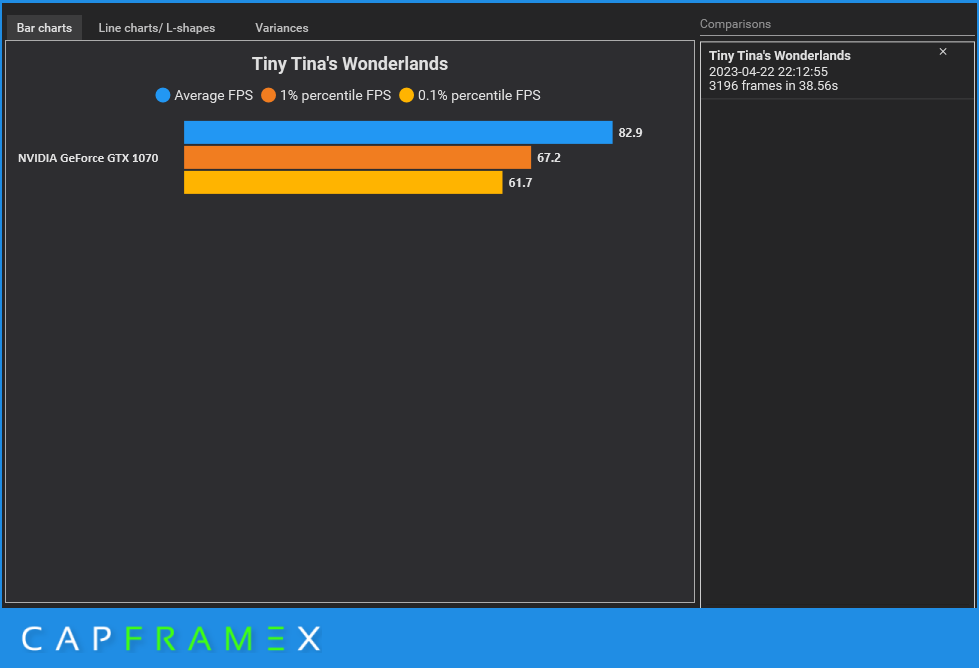The width and height of the screenshot is (979, 668).
Task: Toggle the 0.1% percentile FPS legend dot
Action: pyautogui.click(x=406, y=96)
